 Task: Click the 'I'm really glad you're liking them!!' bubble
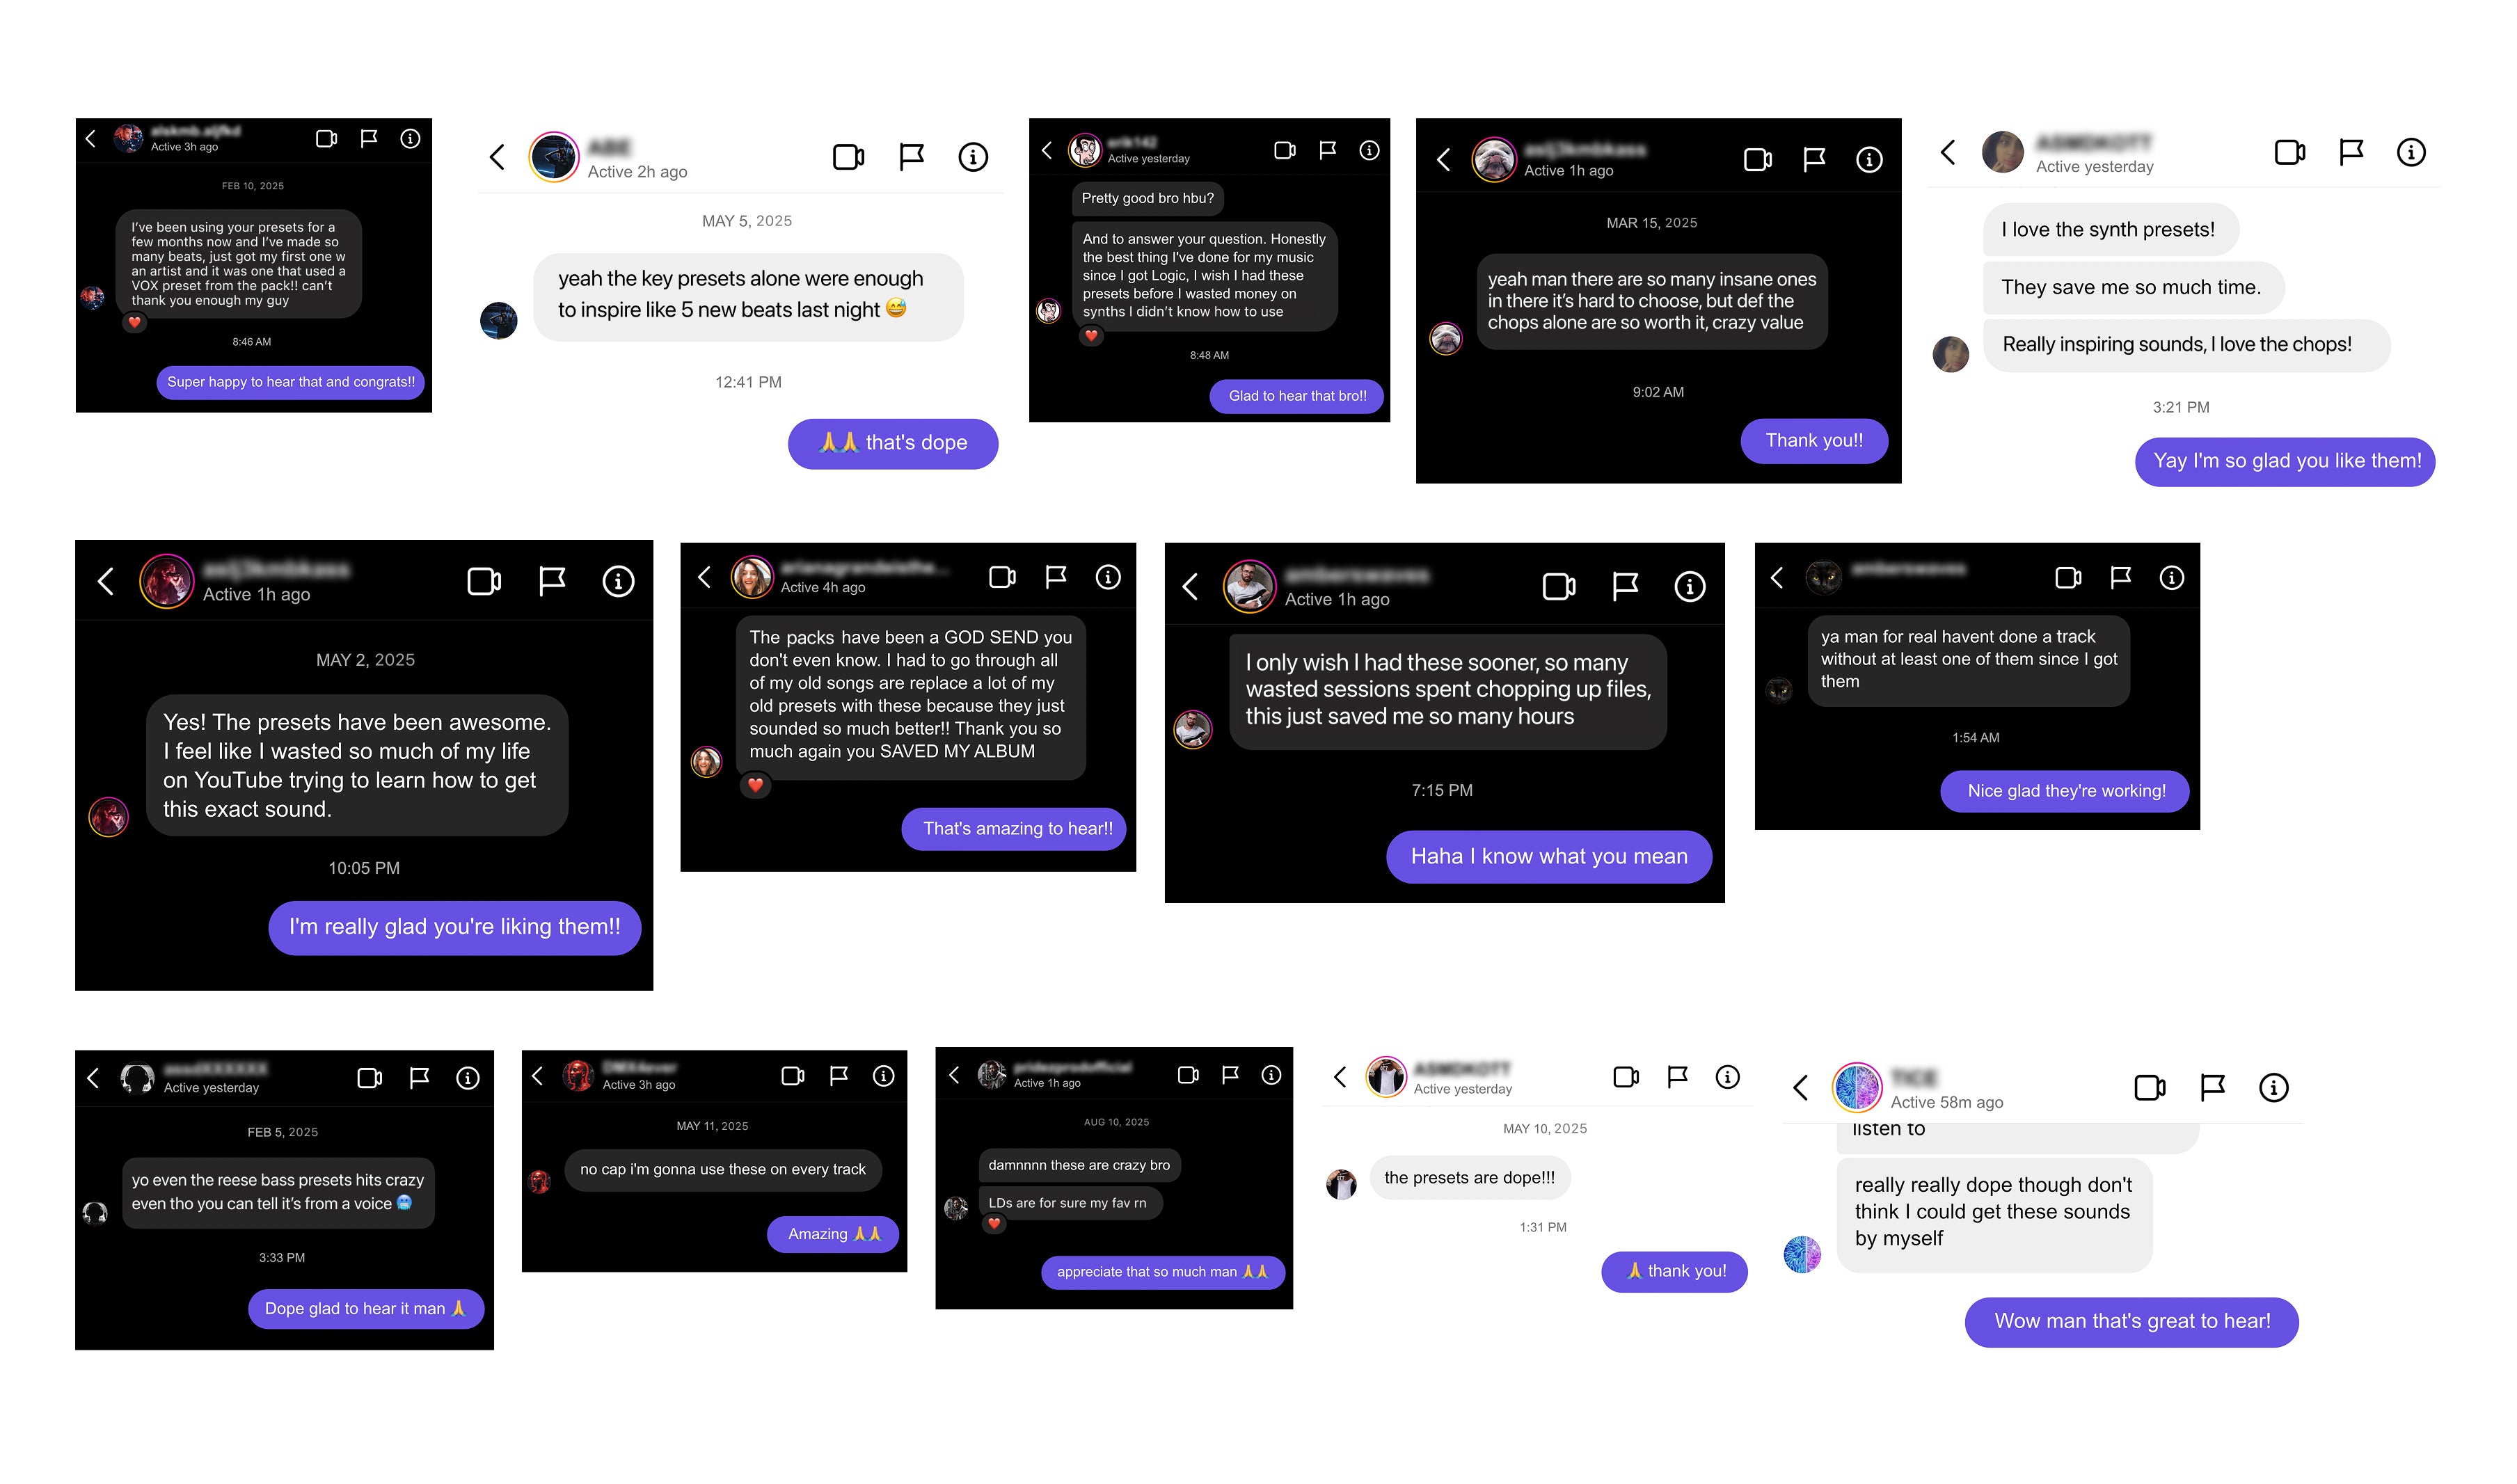(455, 927)
